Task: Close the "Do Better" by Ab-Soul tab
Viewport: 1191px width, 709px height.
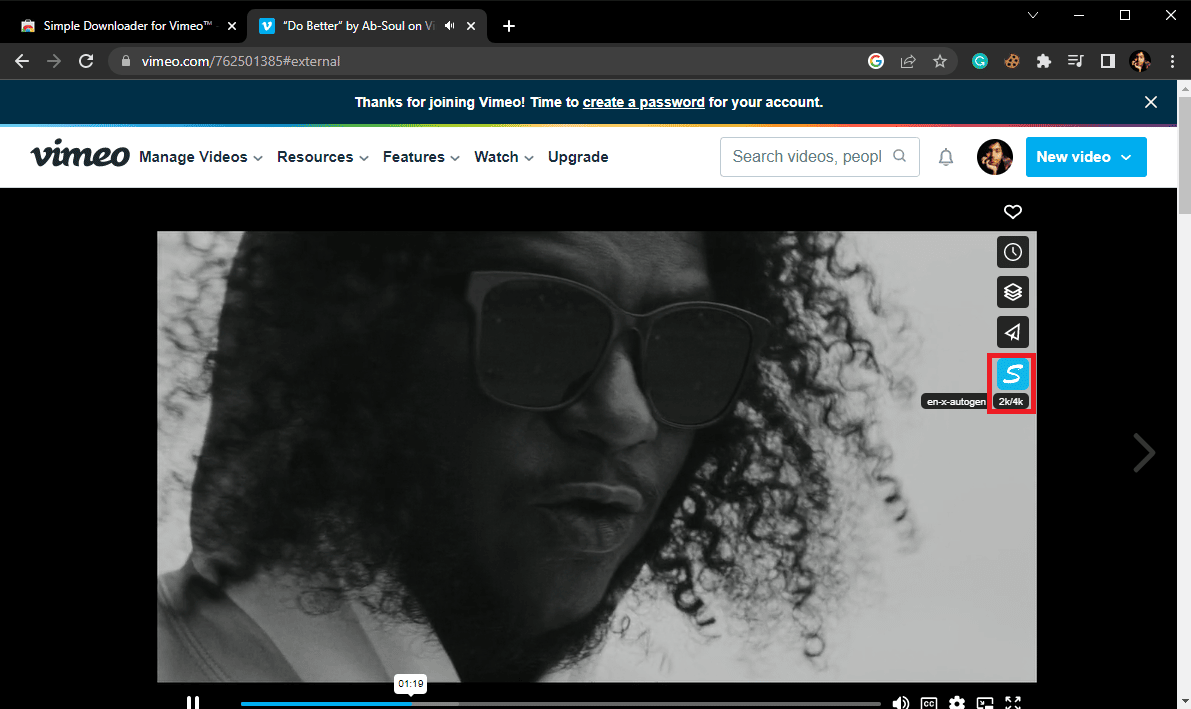Action: click(x=471, y=26)
